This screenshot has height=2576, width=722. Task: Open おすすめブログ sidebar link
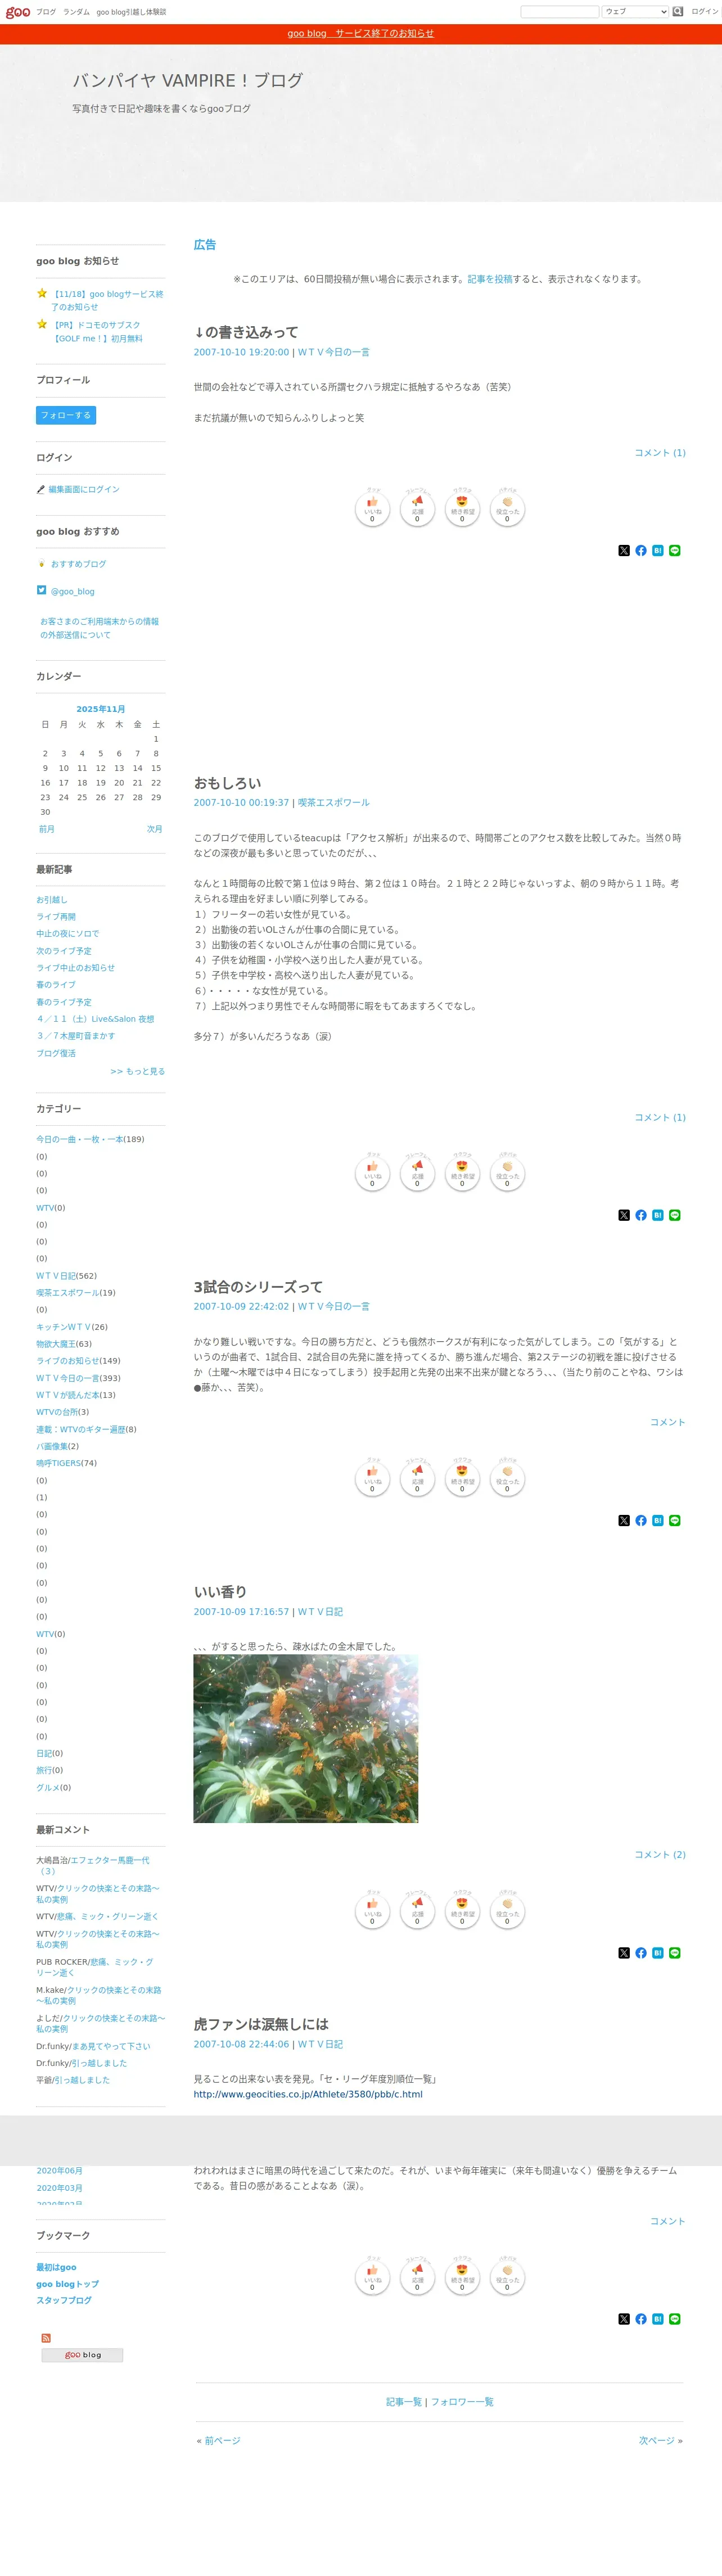(78, 564)
